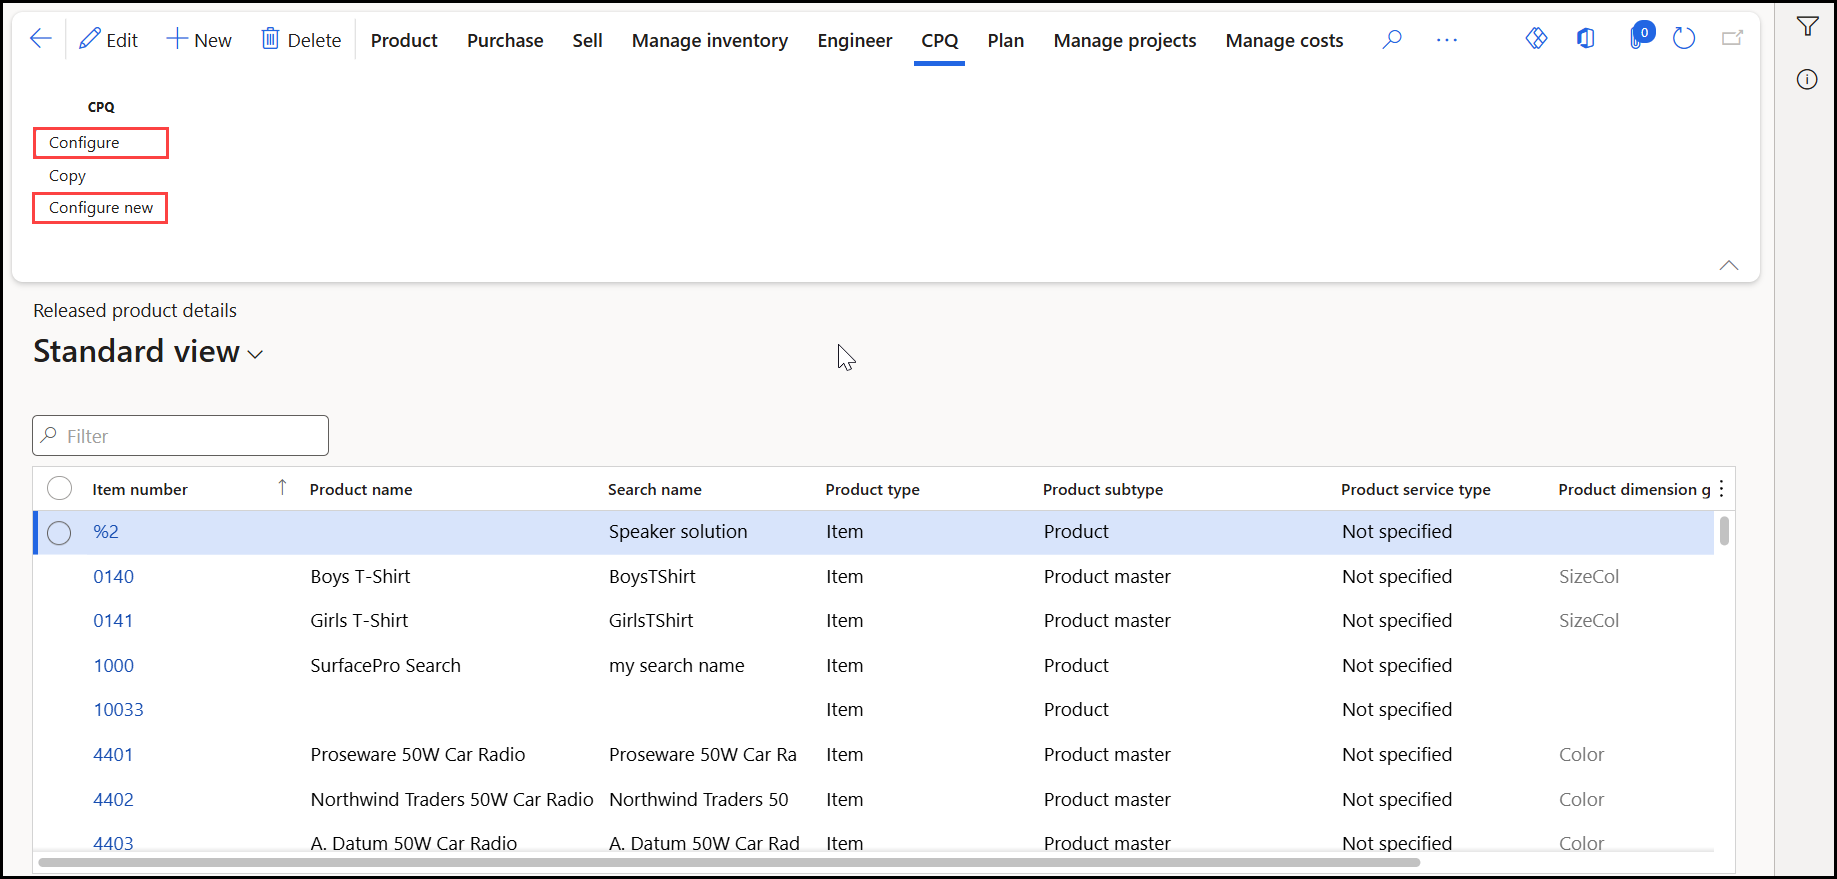Select the row checkbox for item %2
Screen dimensions: 1837x879
[x=59, y=533]
